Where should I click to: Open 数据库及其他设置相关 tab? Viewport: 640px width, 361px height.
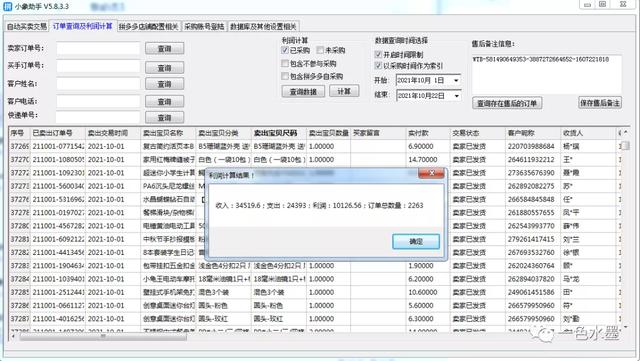tap(263, 27)
